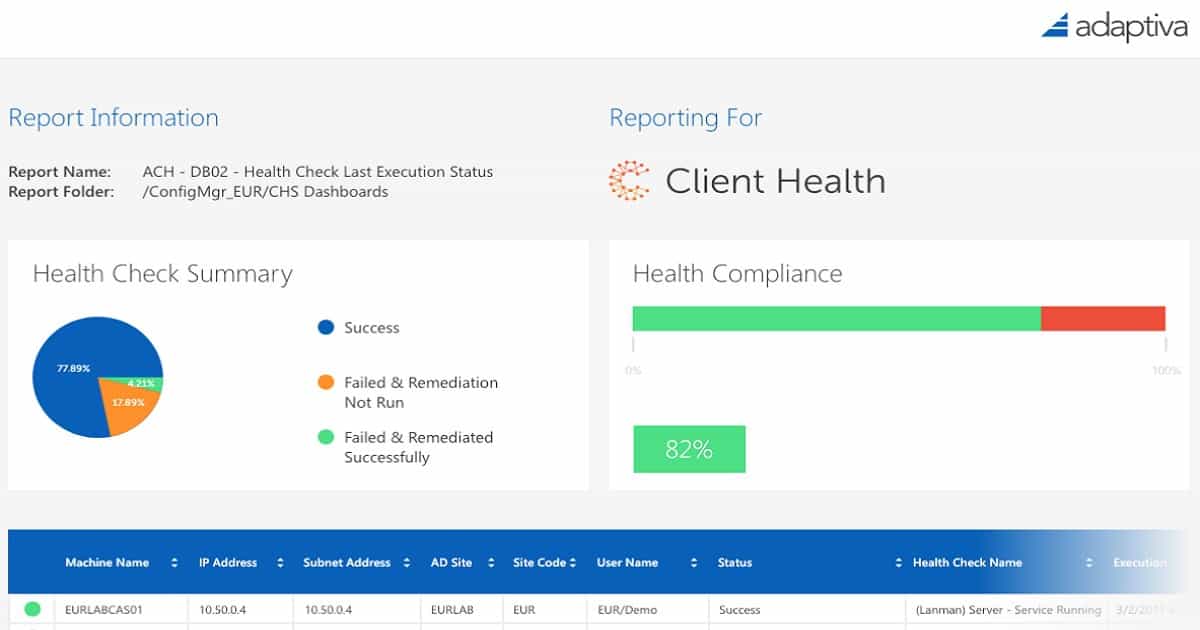Click the Execution column header
This screenshot has width=1200, height=630.
(x=1140, y=563)
